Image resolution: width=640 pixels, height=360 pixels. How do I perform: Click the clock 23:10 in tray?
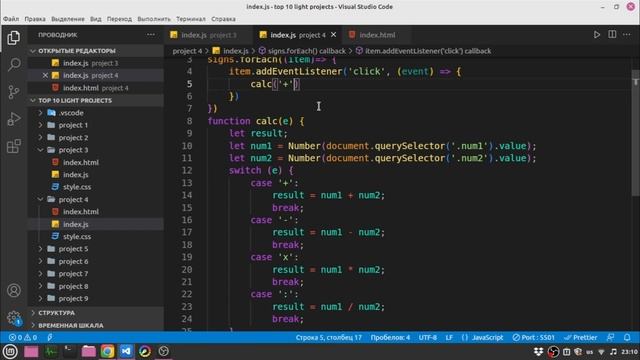(629, 351)
